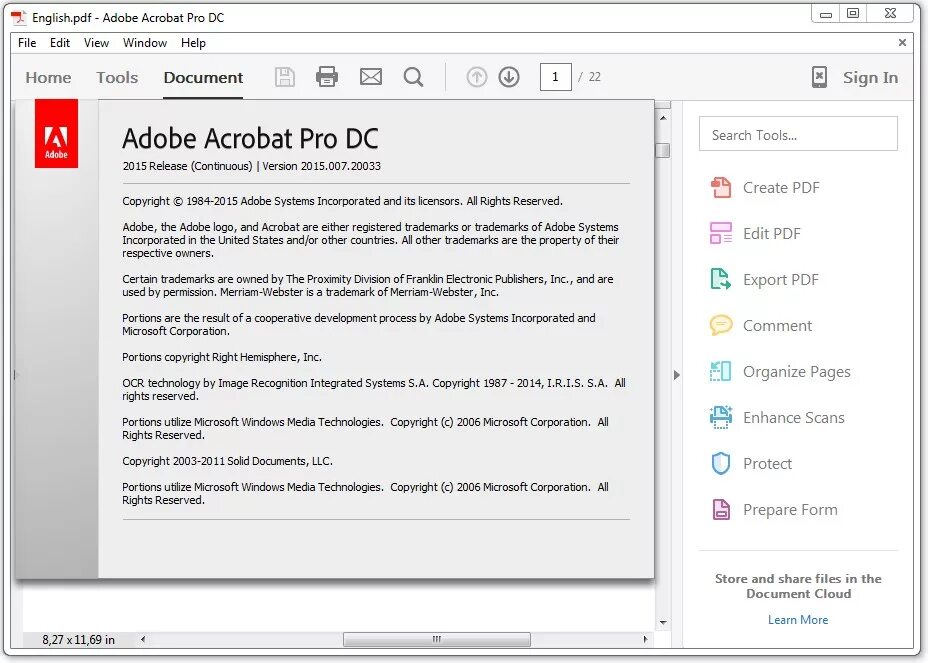This screenshot has height=663, width=928.
Task: Open the Window menu
Action: point(145,43)
